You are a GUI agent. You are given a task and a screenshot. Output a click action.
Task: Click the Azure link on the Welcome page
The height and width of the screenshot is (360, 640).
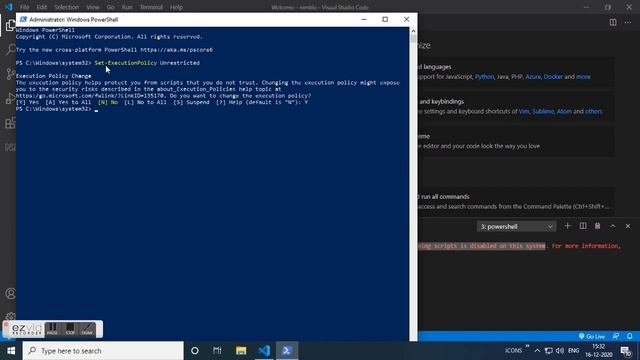pos(533,77)
